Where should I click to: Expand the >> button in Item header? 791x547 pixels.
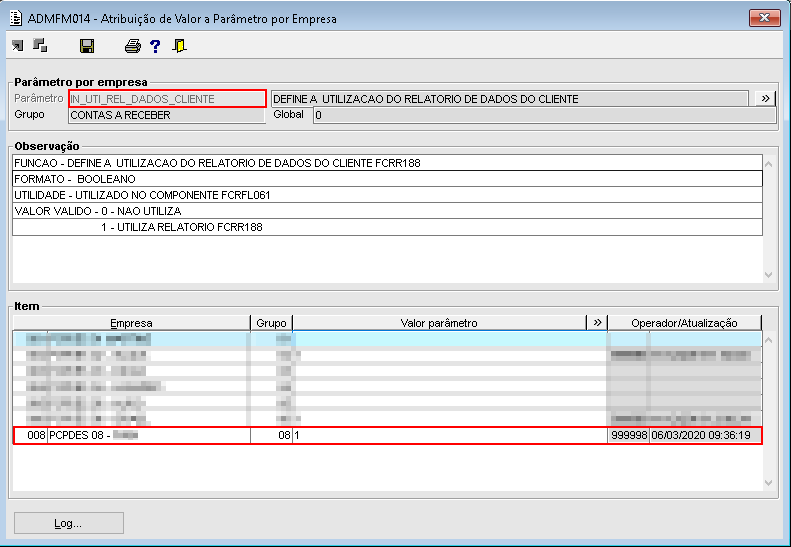click(597, 322)
